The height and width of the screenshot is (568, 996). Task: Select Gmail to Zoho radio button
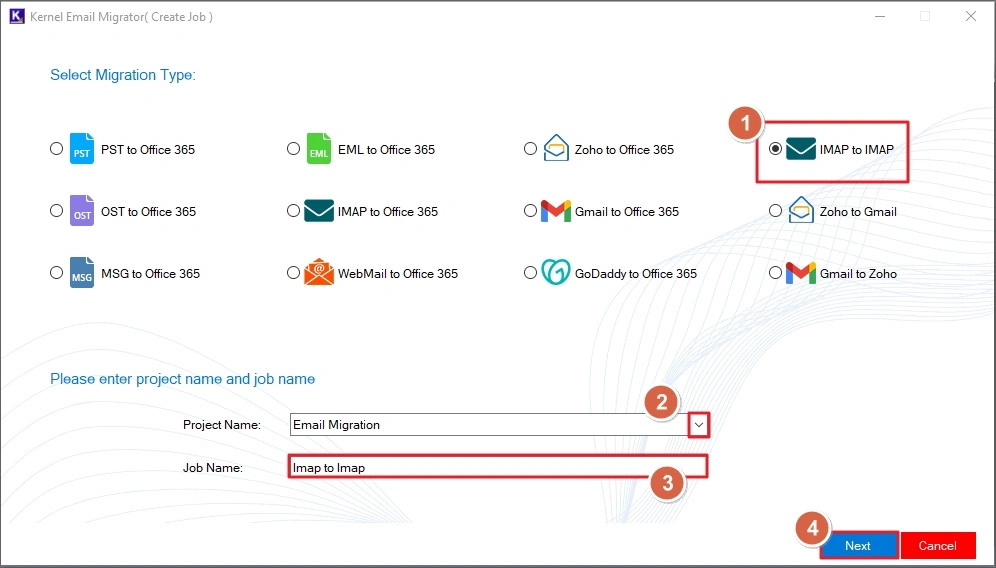pos(775,273)
